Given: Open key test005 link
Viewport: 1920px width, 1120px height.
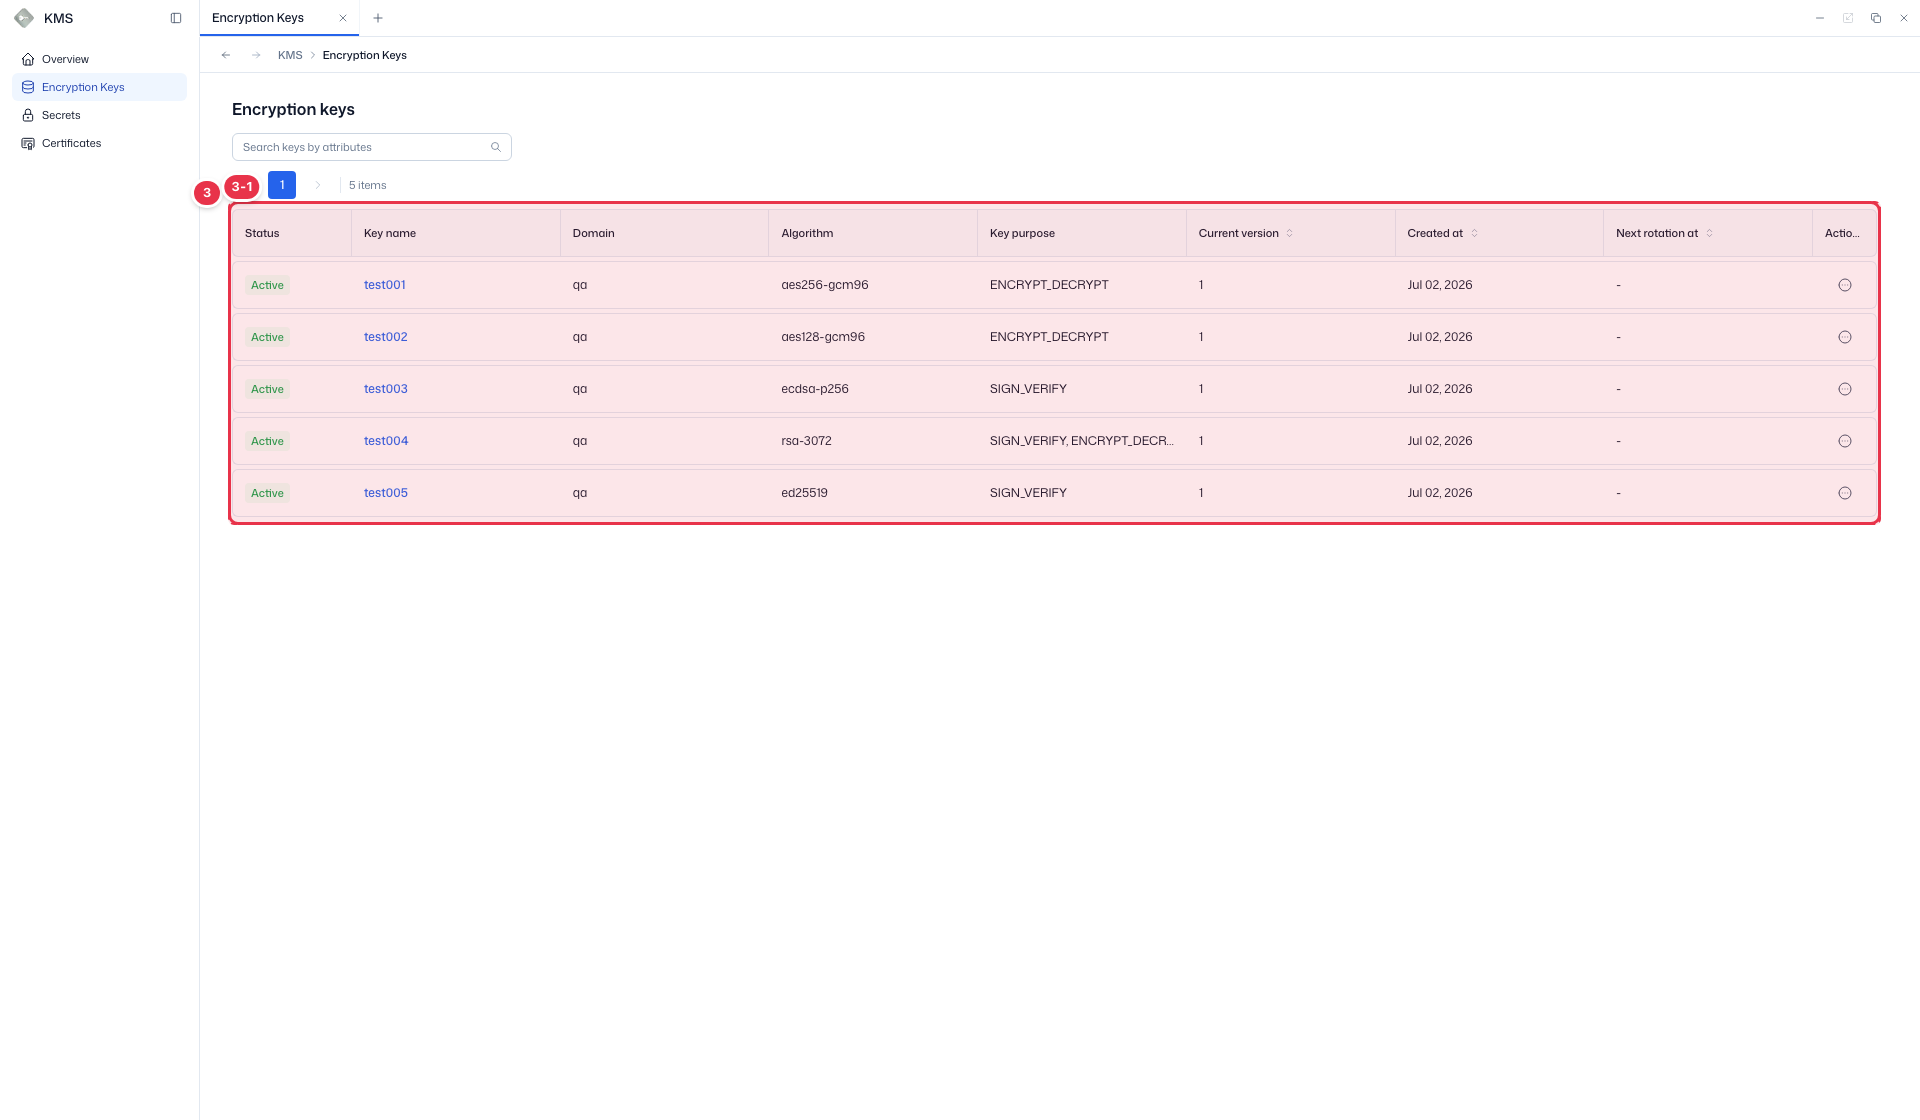Looking at the screenshot, I should coord(386,493).
